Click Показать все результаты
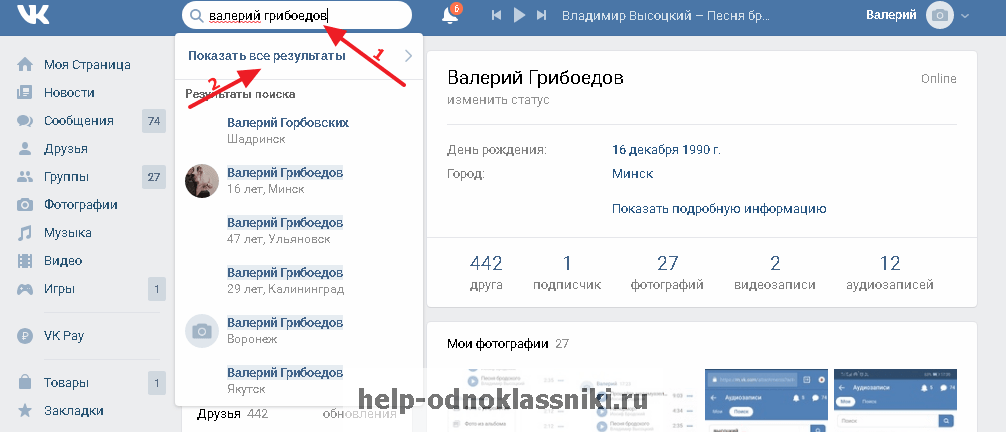Image resolution: width=1006 pixels, height=432 pixels. [x=267, y=56]
